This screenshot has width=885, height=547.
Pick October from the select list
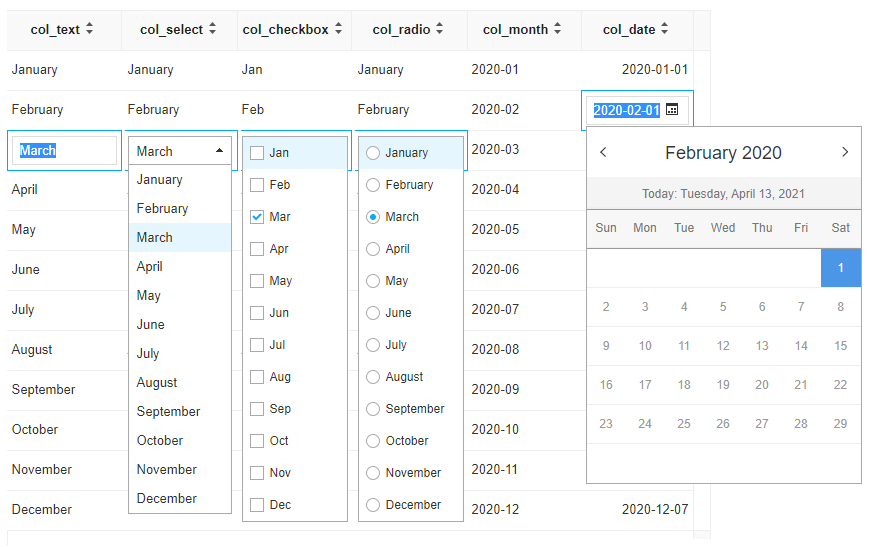tap(160, 440)
